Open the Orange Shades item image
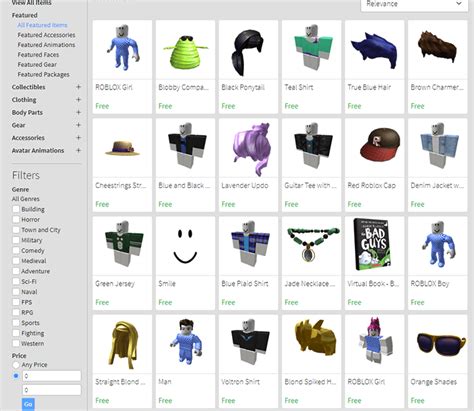Screen dimensions: 474x411 click(x=437, y=344)
